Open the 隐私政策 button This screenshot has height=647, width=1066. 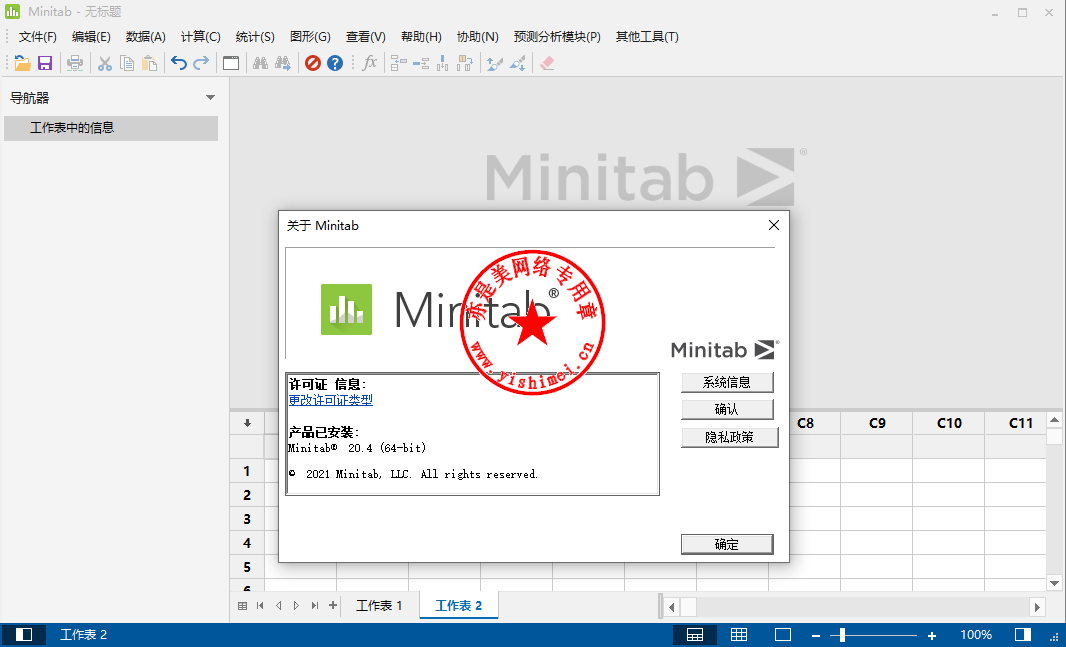tap(729, 437)
